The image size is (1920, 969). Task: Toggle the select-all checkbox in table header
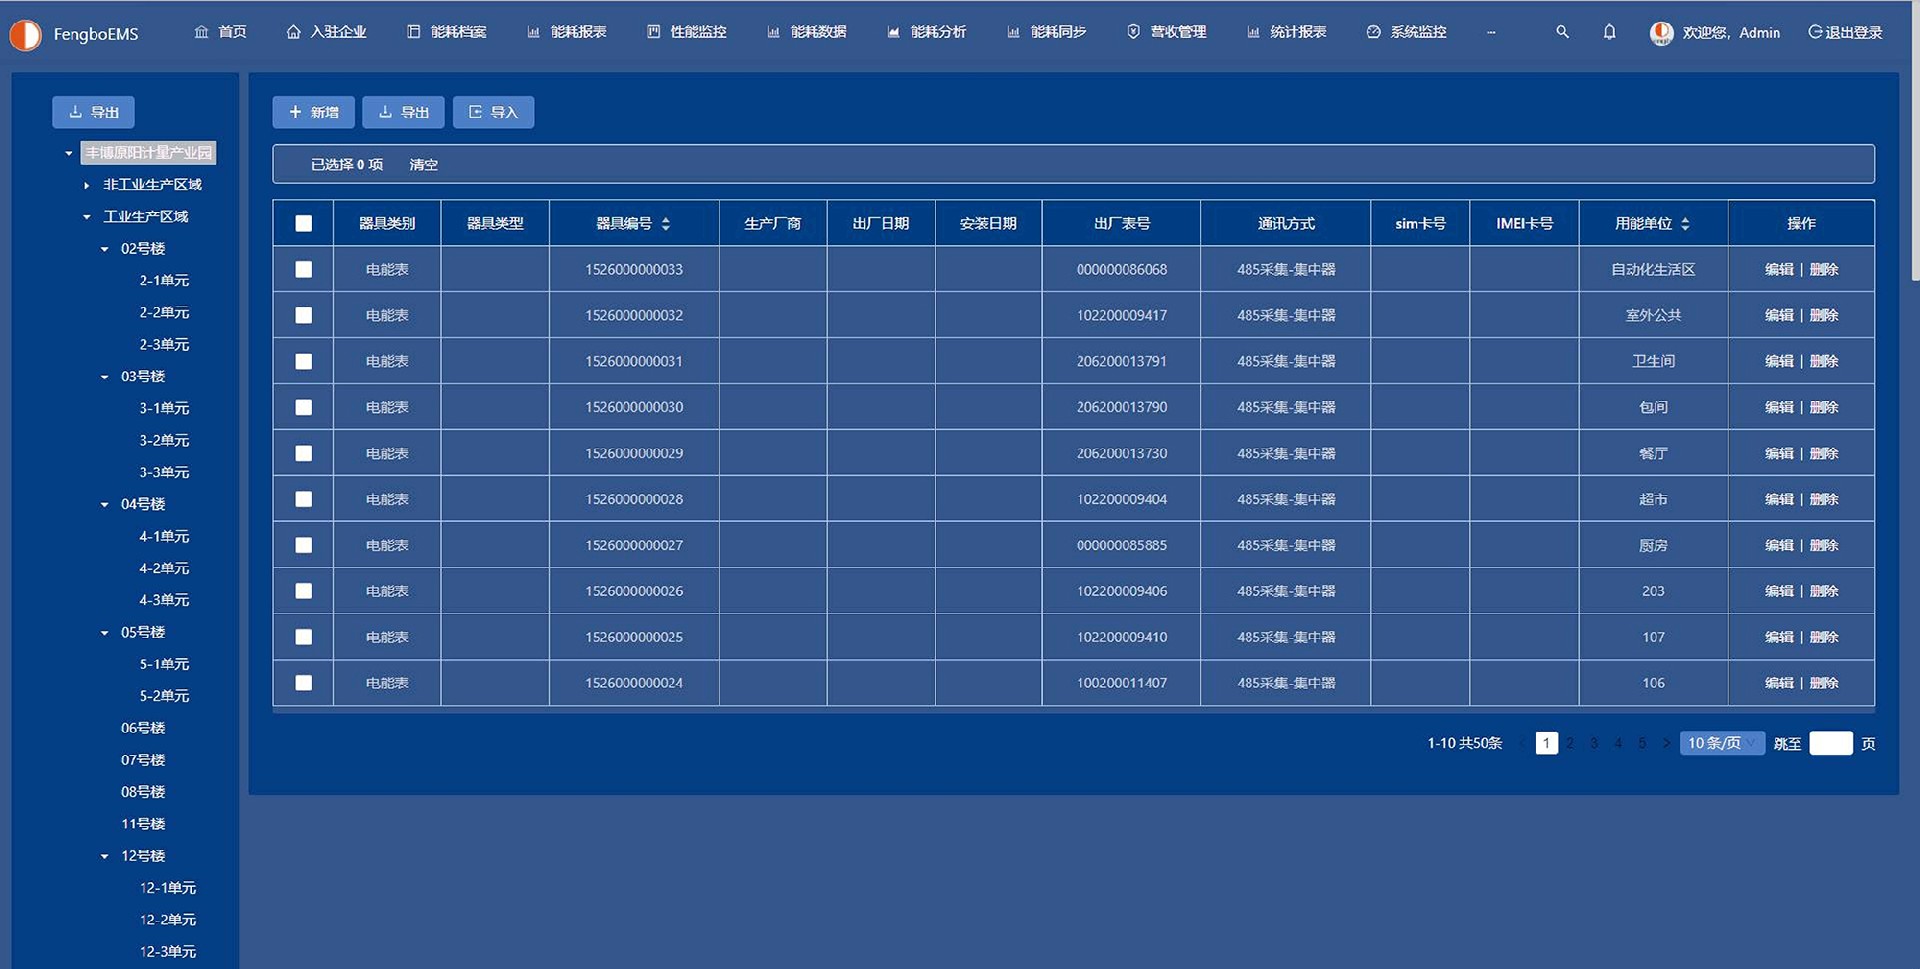pyautogui.click(x=304, y=224)
